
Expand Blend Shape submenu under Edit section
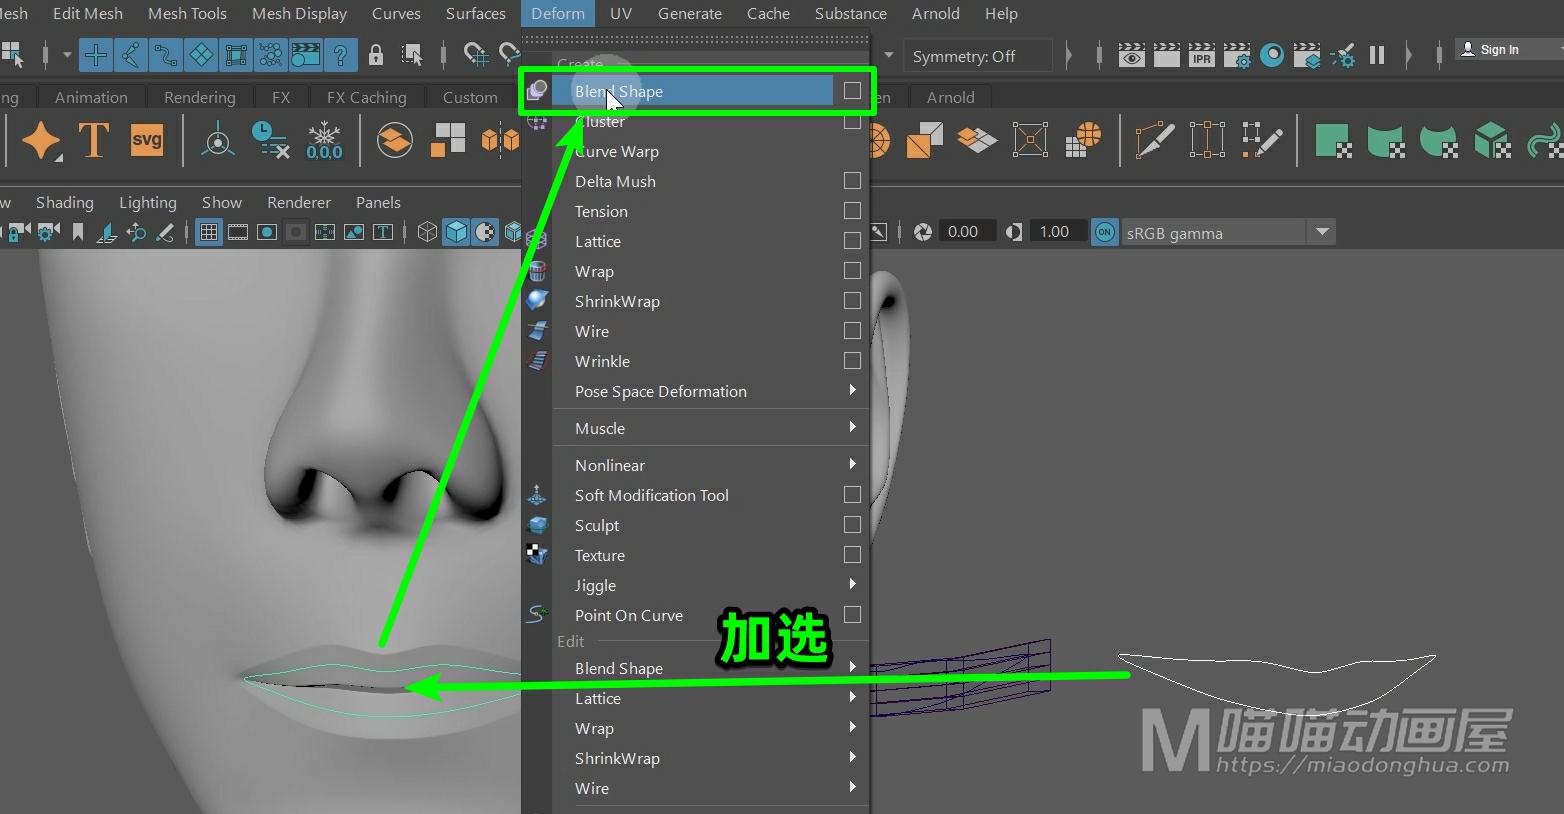pyautogui.click(x=711, y=668)
